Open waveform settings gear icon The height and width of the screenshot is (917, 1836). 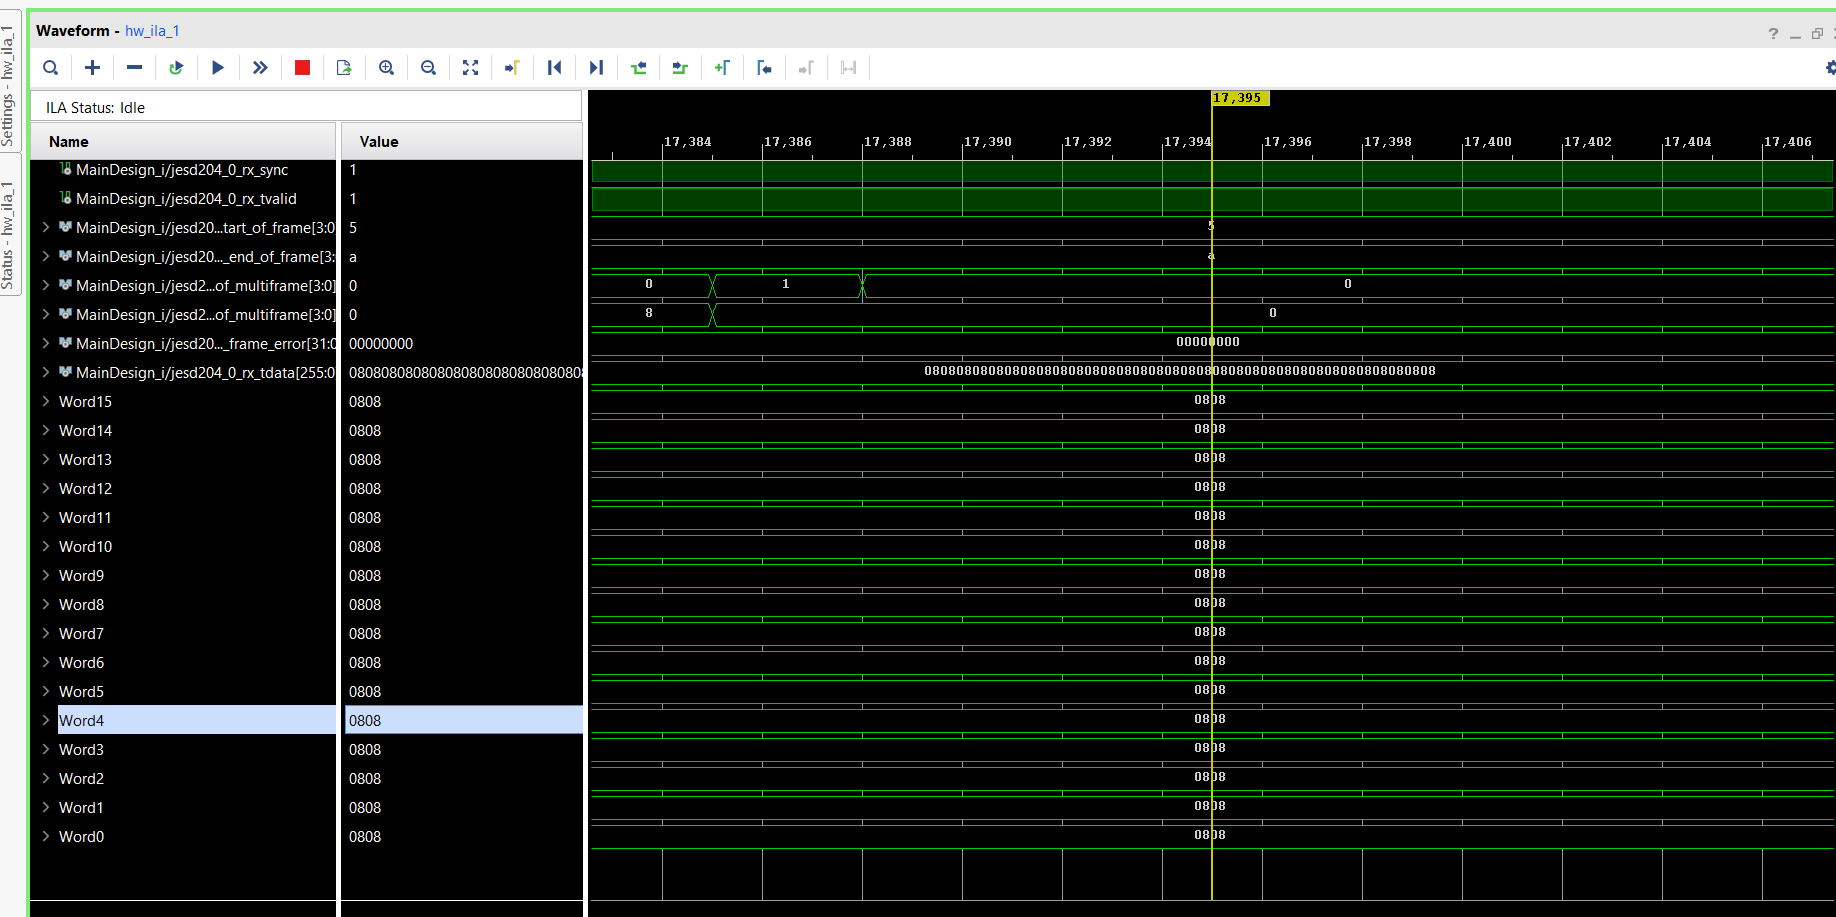pos(1830,68)
